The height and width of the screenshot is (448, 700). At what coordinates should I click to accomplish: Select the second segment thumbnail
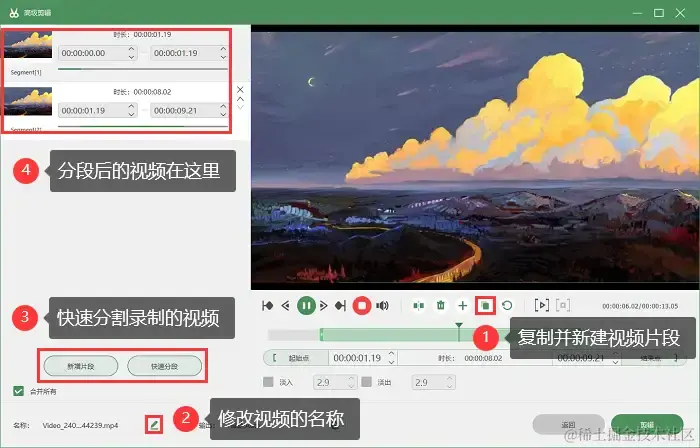(x=28, y=102)
